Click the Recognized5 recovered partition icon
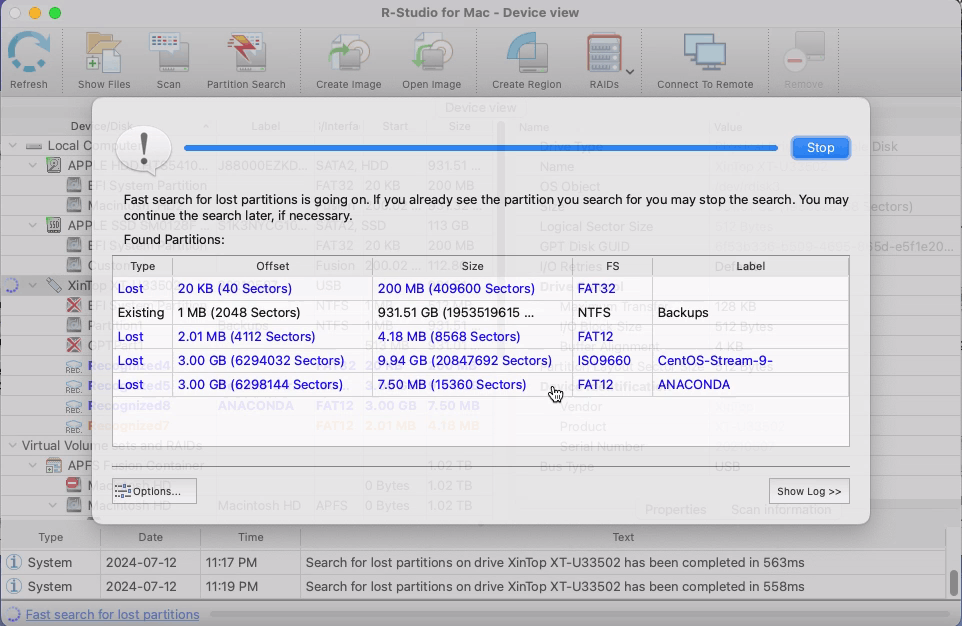 pyautogui.click(x=74, y=386)
